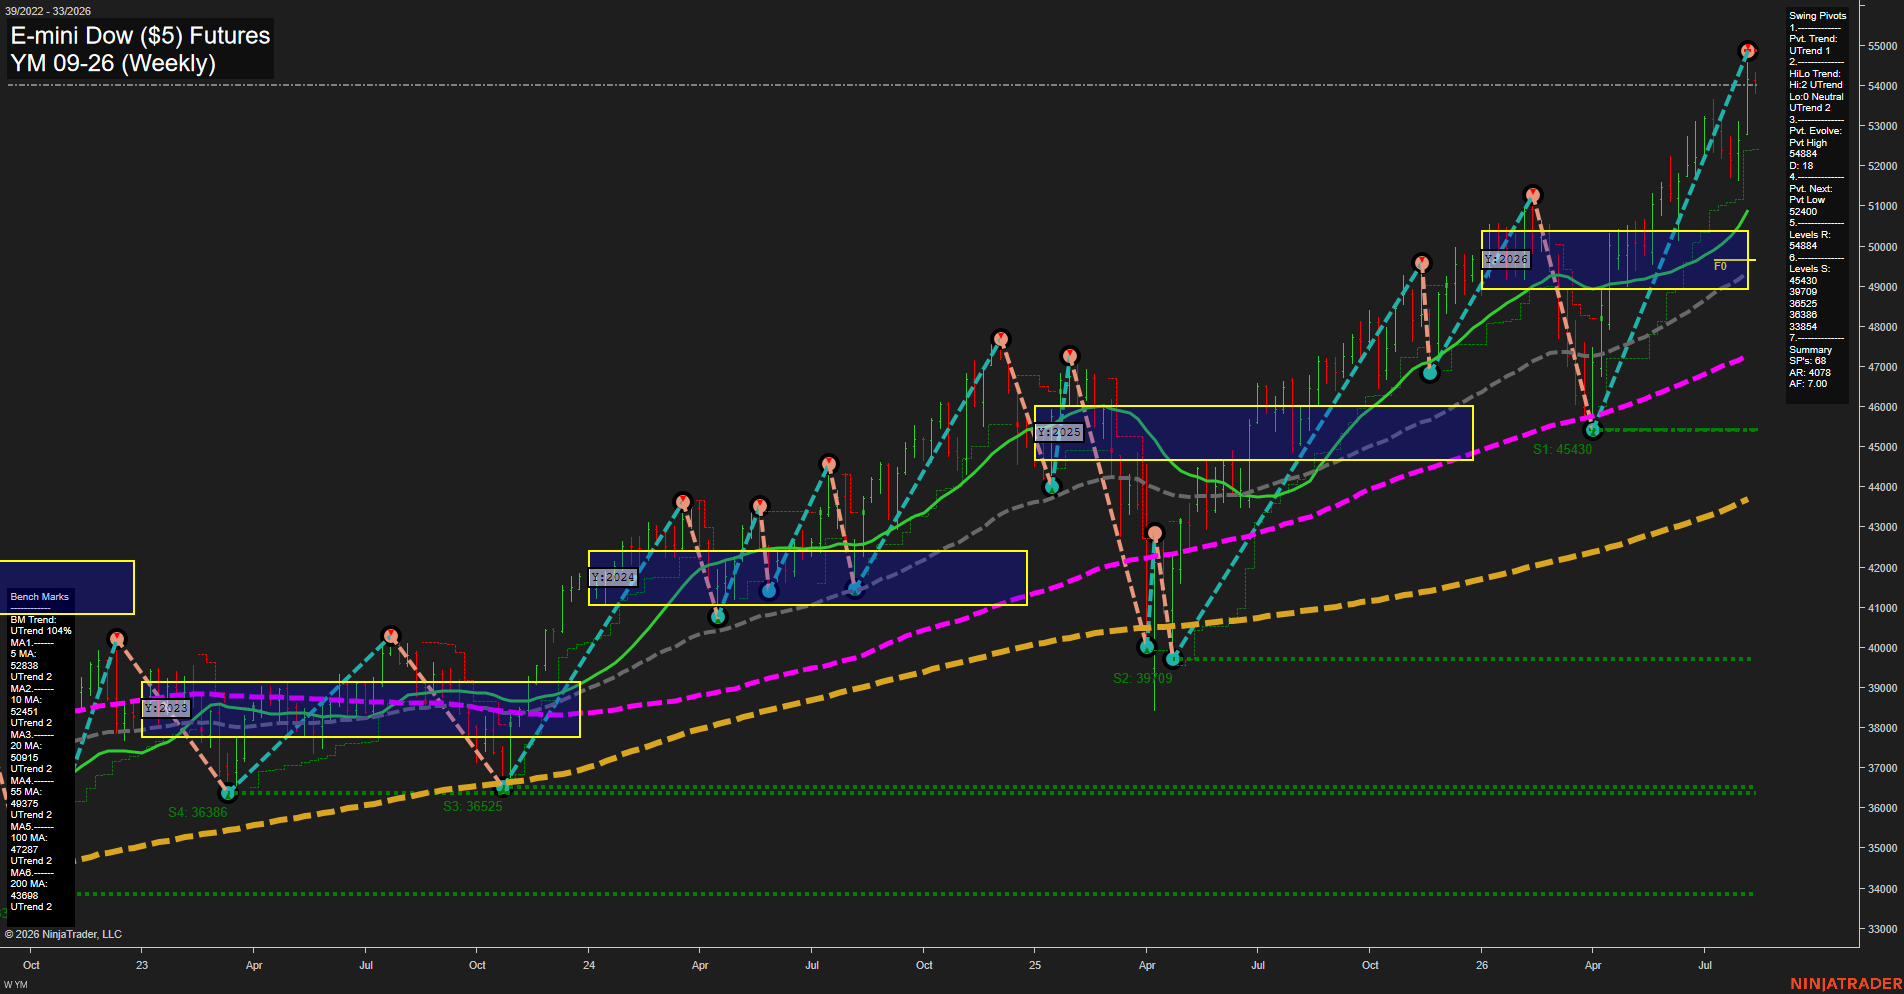Image resolution: width=1904 pixels, height=994 pixels.
Task: Select the 'Y:2023' yearly range label
Action: (166, 708)
